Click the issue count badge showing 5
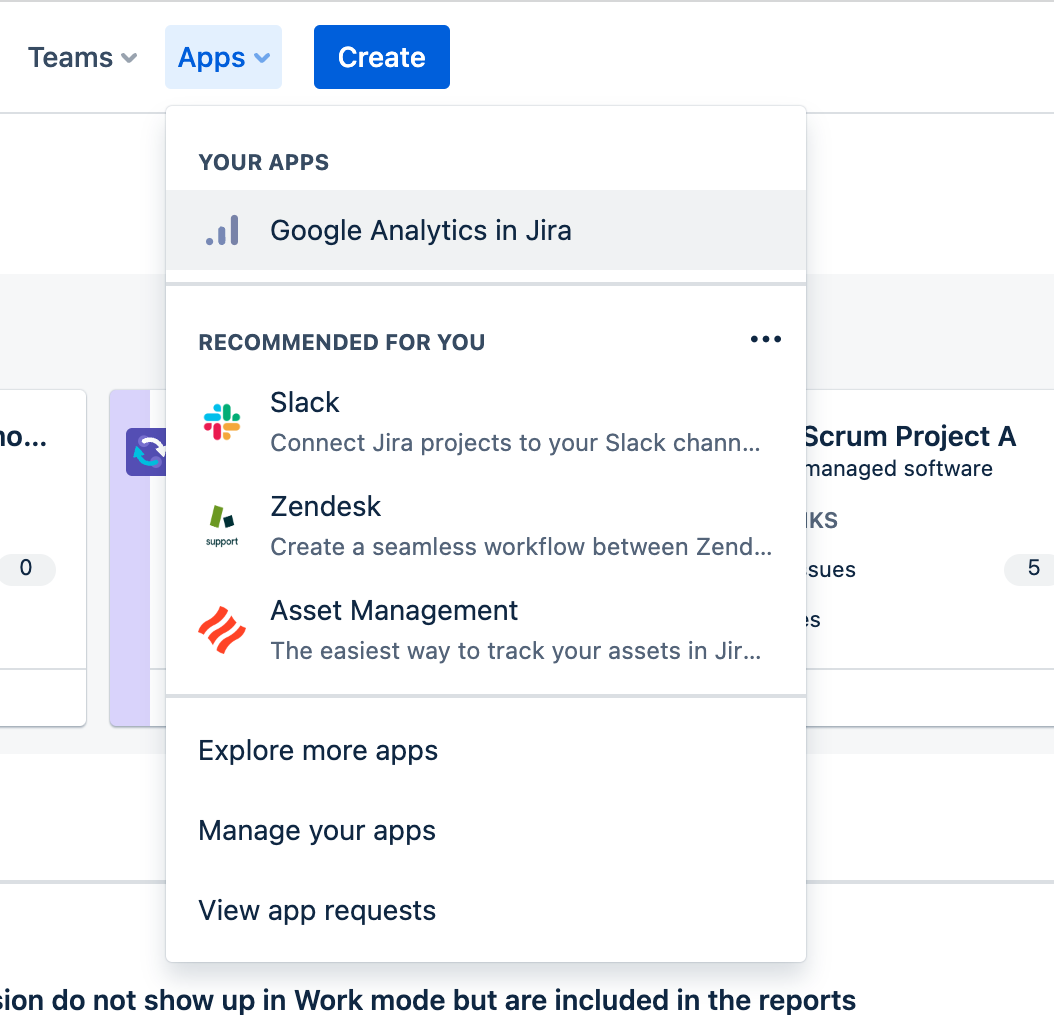The width and height of the screenshot is (1054, 1022). tap(1032, 569)
